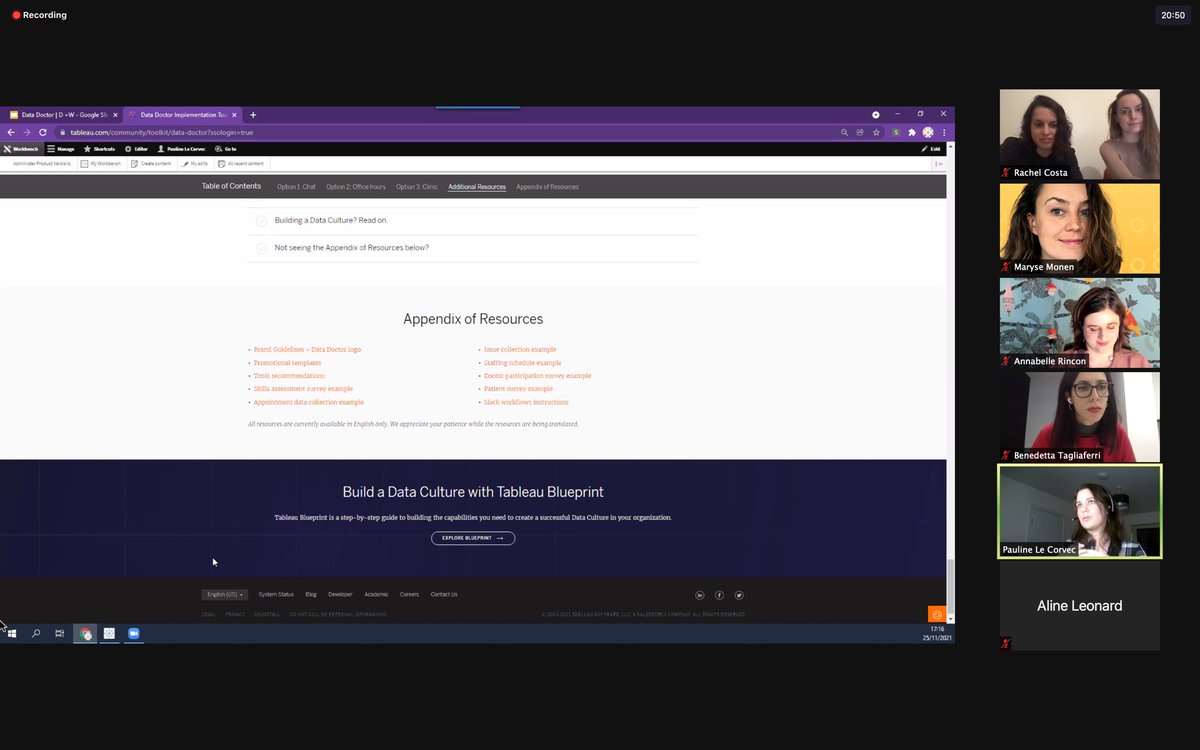Viewport: 1200px width, 750px height.
Task: Click My edits shortcut
Action: tap(194, 163)
